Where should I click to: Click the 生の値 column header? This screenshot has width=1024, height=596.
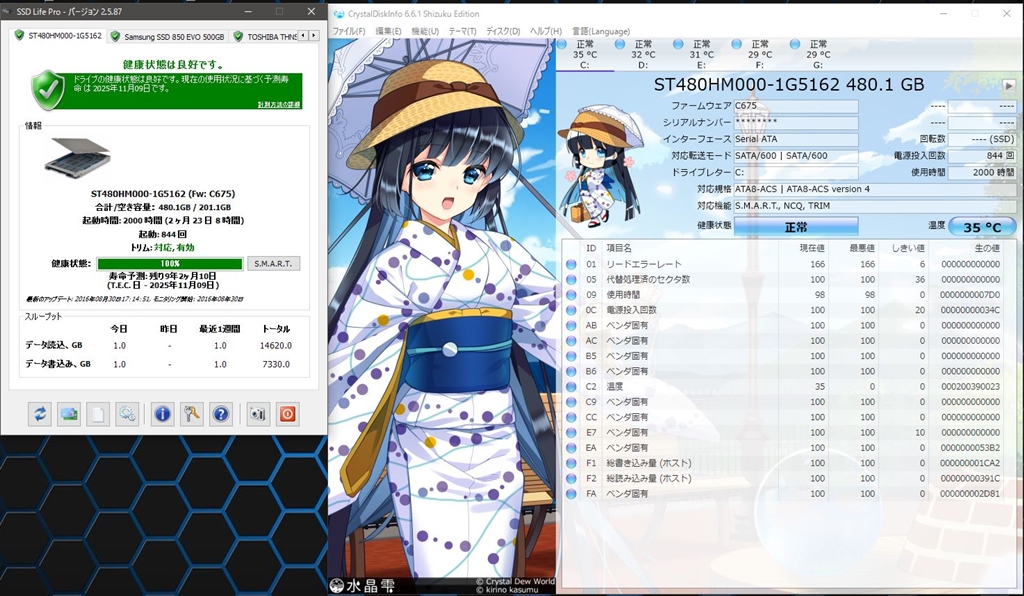click(986, 248)
